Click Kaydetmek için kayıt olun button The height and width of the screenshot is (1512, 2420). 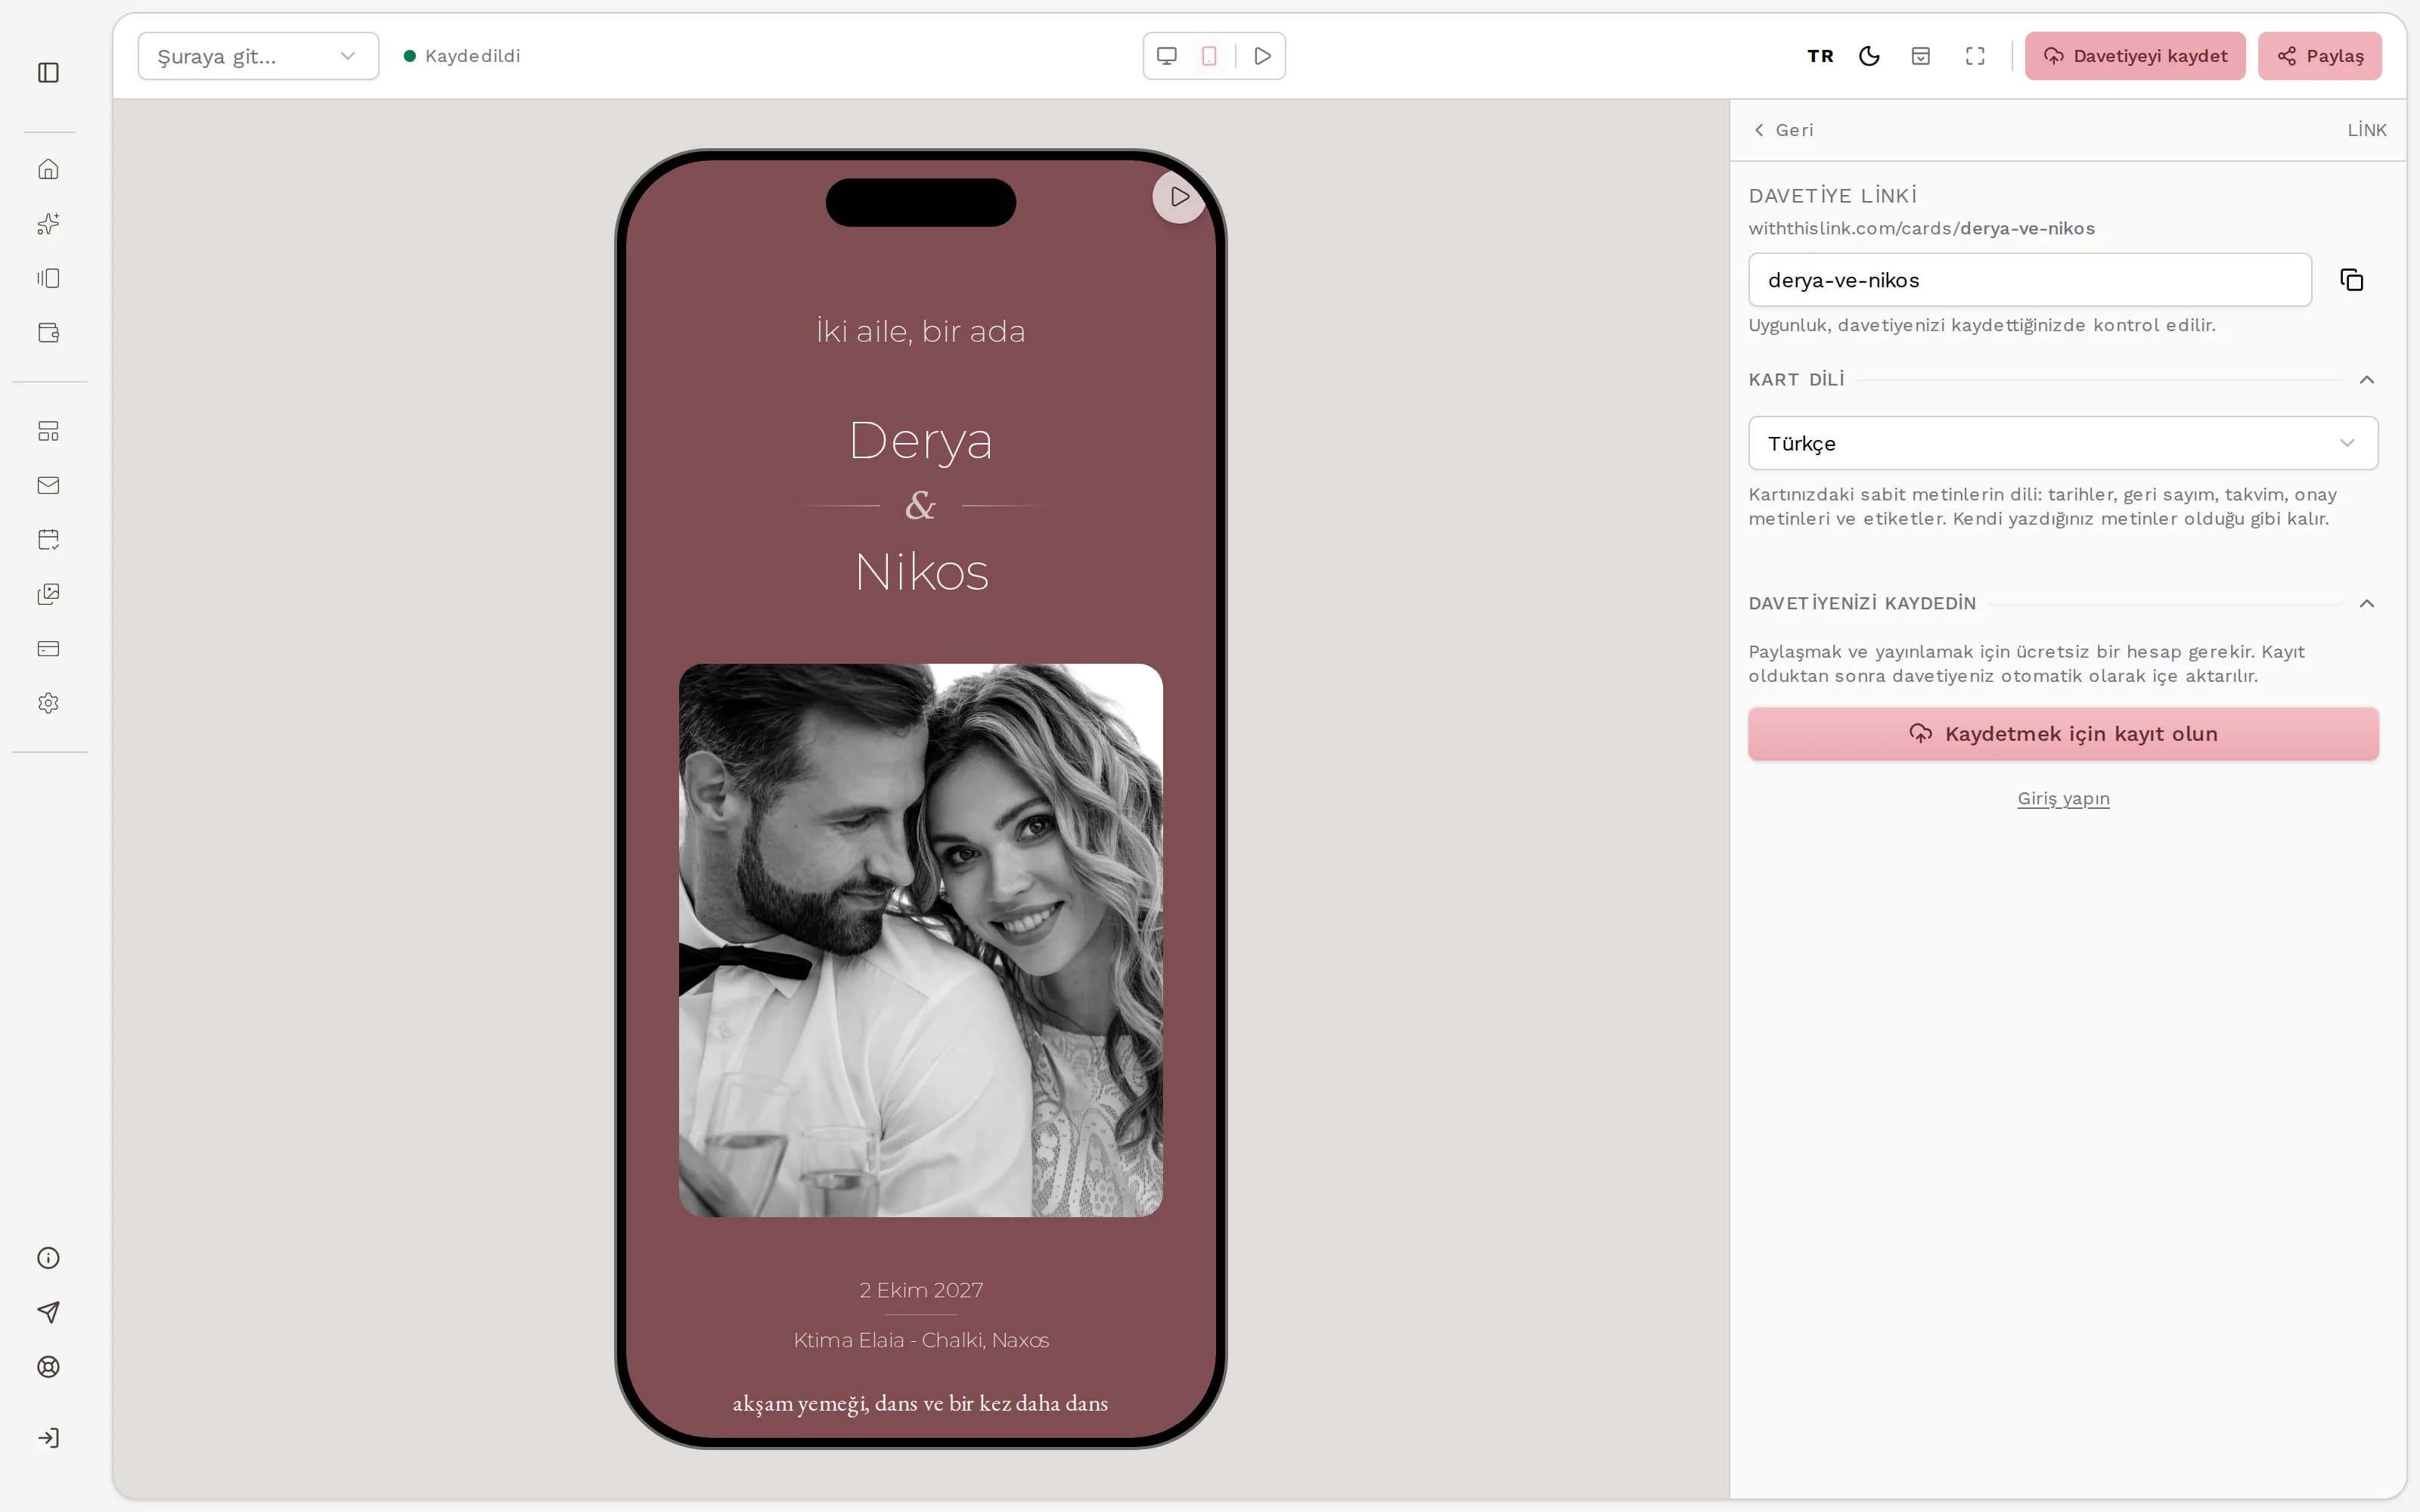[2063, 734]
